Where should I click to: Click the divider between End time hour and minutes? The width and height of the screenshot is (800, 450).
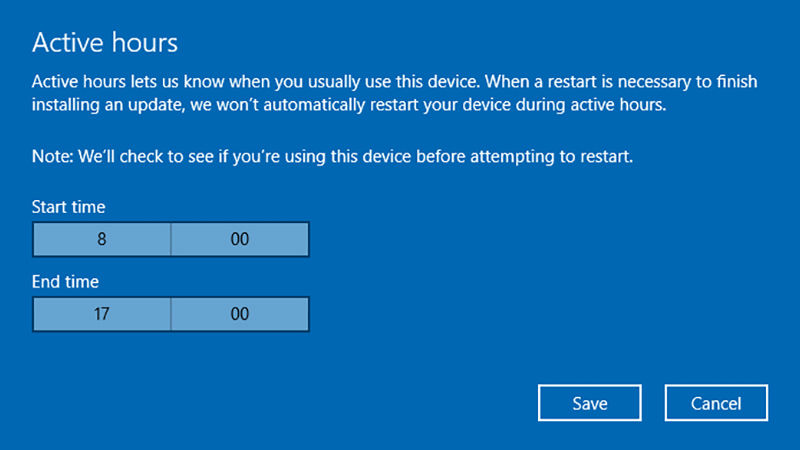[x=171, y=314]
